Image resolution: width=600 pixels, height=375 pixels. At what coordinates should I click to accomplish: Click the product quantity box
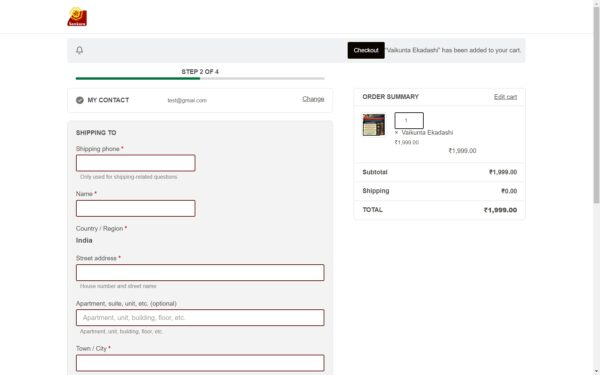click(409, 121)
